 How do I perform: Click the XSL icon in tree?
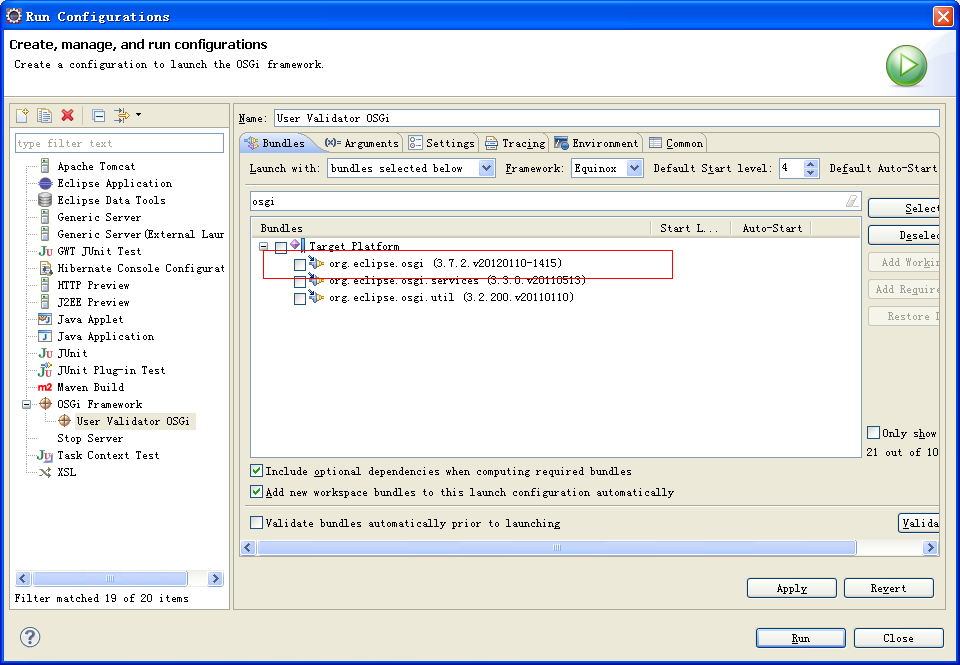(45, 472)
